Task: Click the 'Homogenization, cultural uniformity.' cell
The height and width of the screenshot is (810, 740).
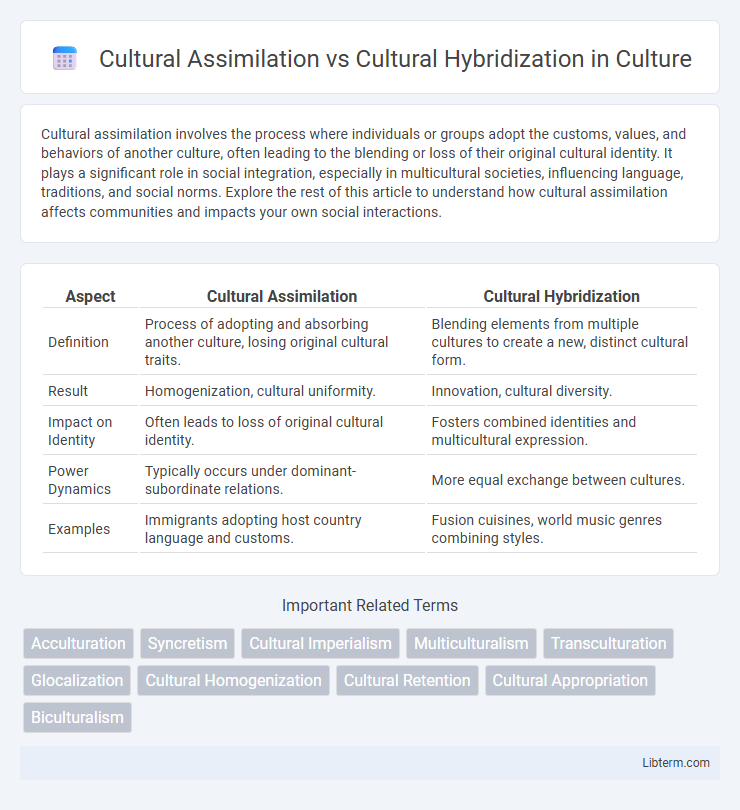Action: pyautogui.click(x=282, y=391)
